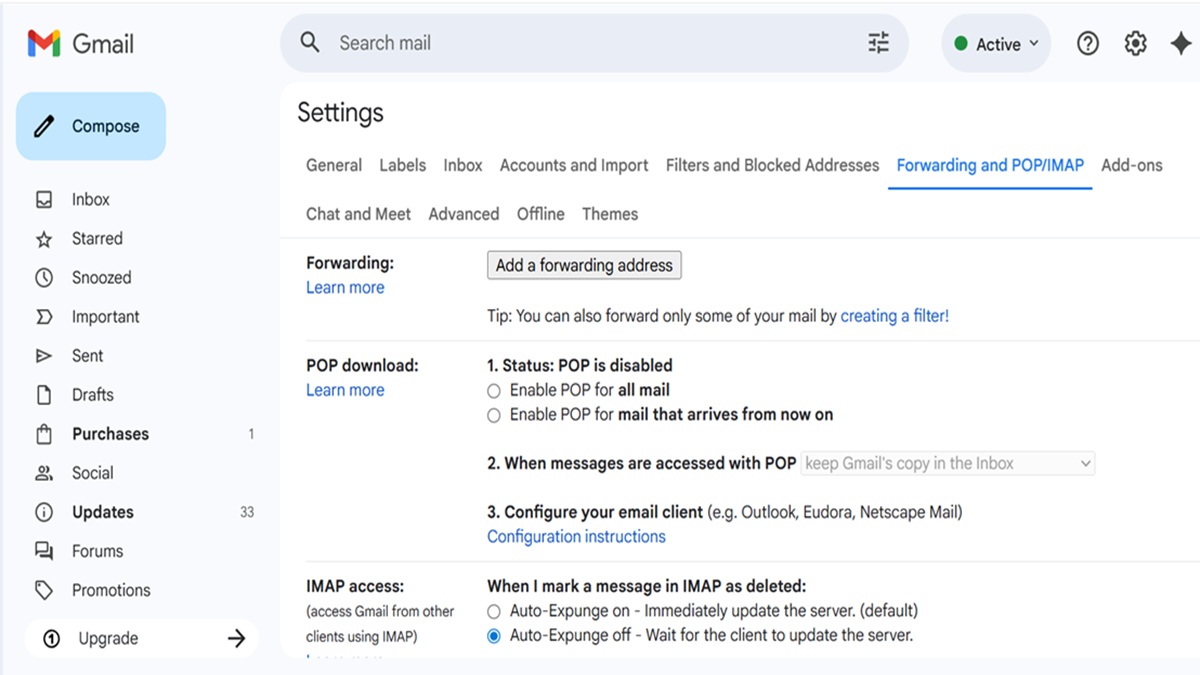
Task: Open search filter options icon
Action: (x=878, y=43)
